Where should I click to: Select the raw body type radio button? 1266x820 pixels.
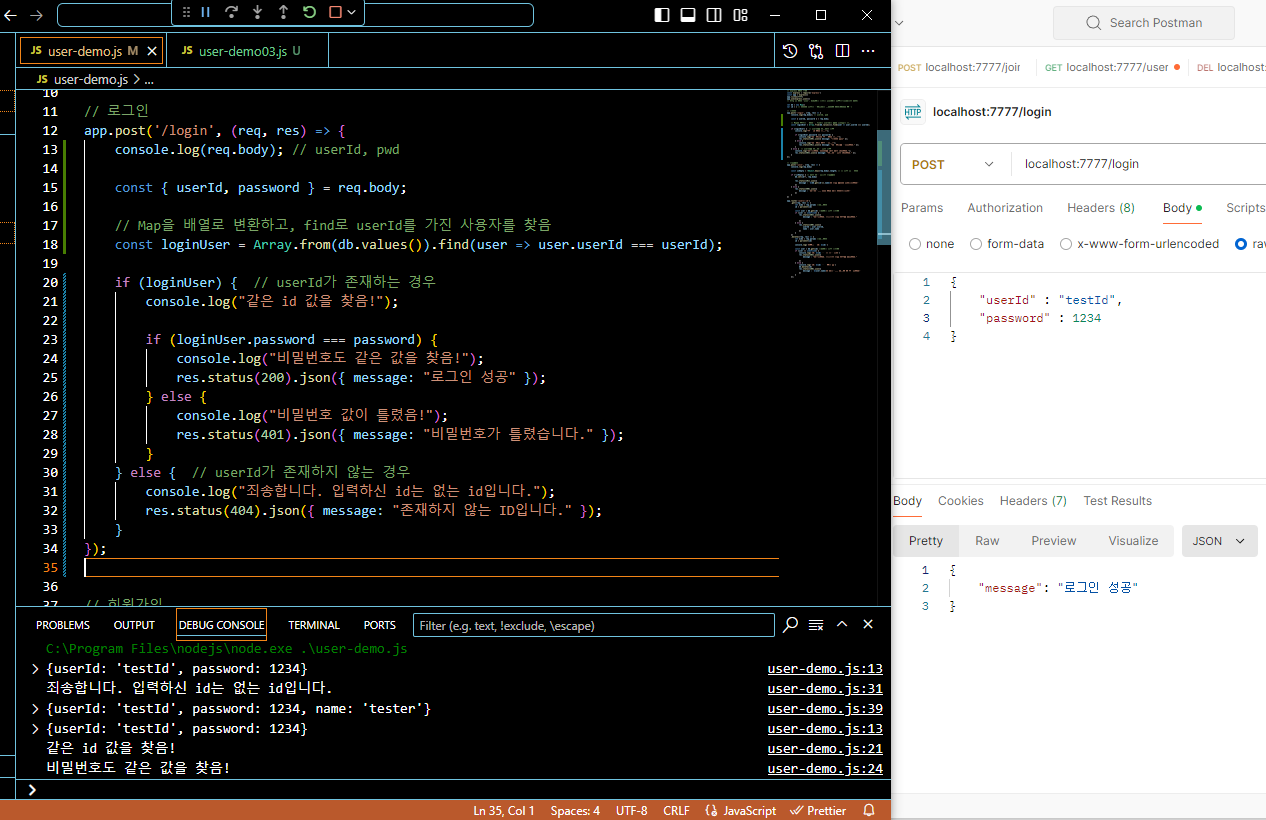1241,244
